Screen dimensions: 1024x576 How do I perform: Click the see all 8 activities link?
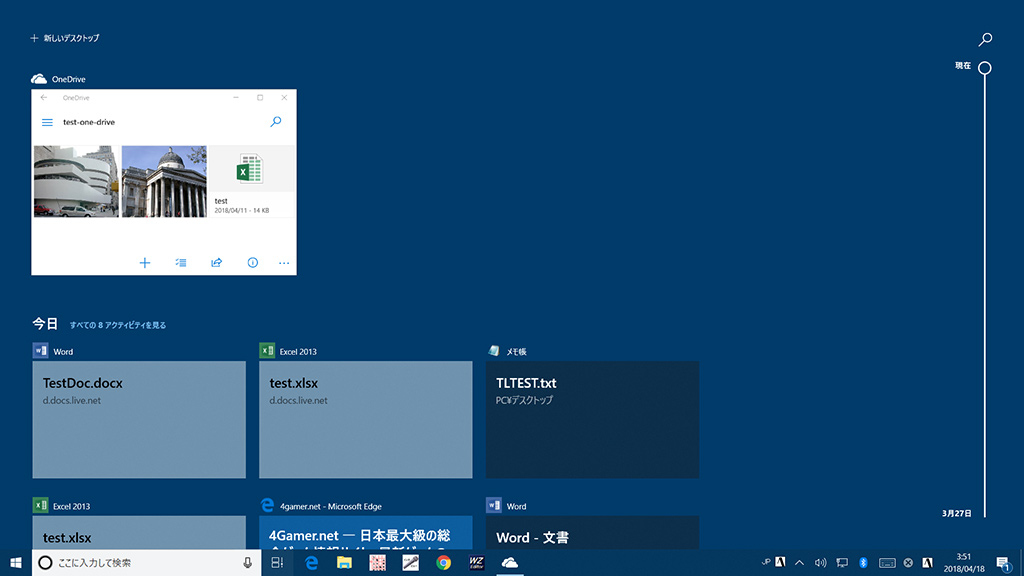tap(118, 325)
